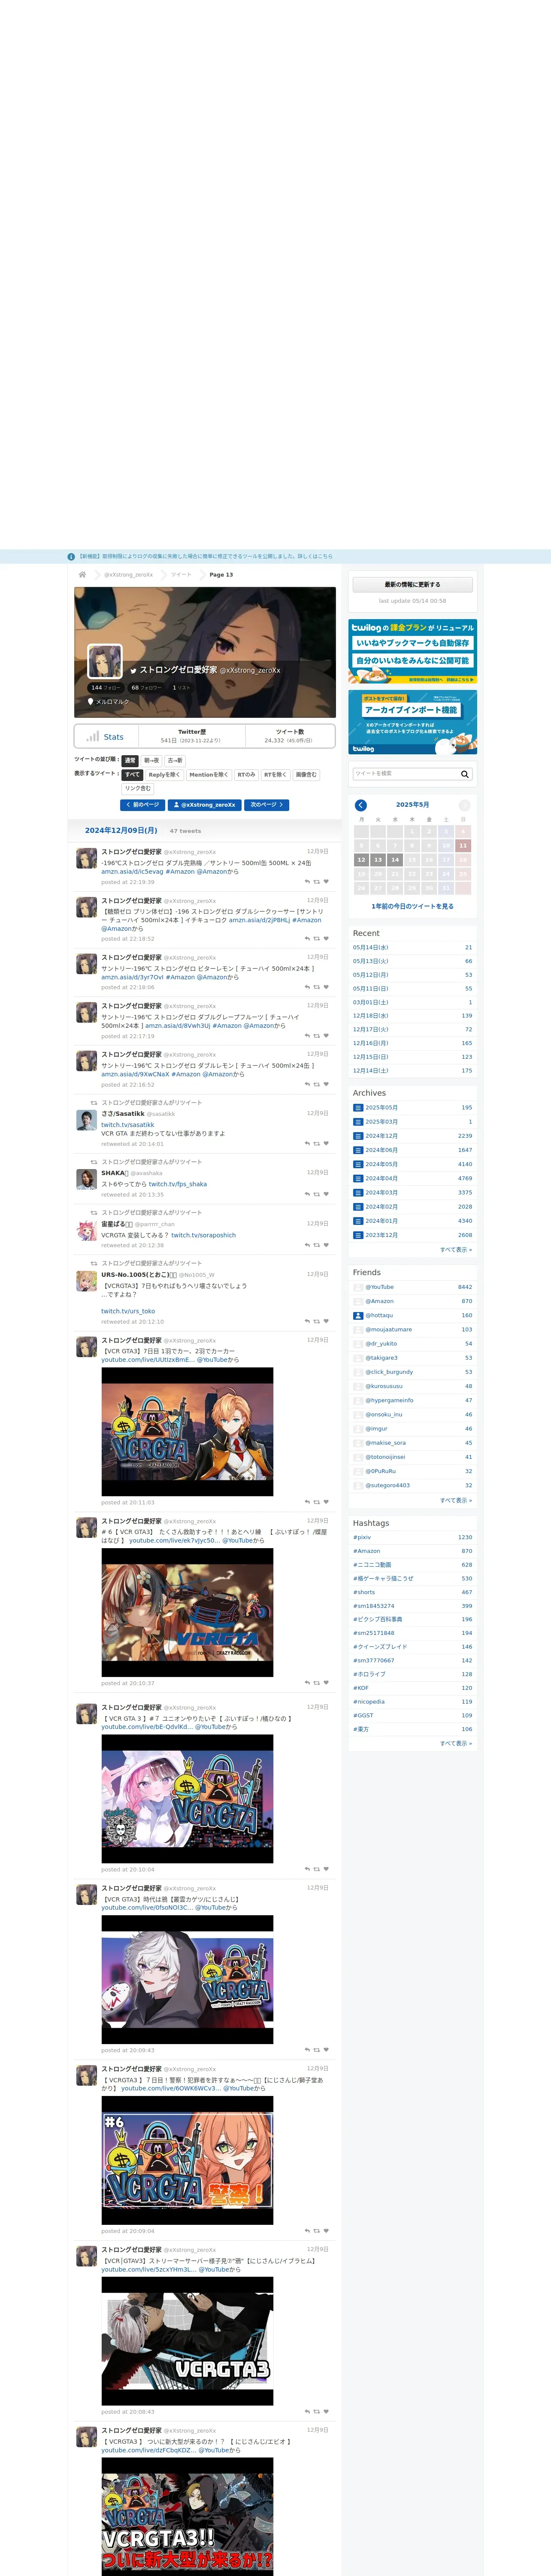Screen dimensions: 551x2576
Task: Like the tweet posted at 22:18:06
Action: click(x=326, y=987)
